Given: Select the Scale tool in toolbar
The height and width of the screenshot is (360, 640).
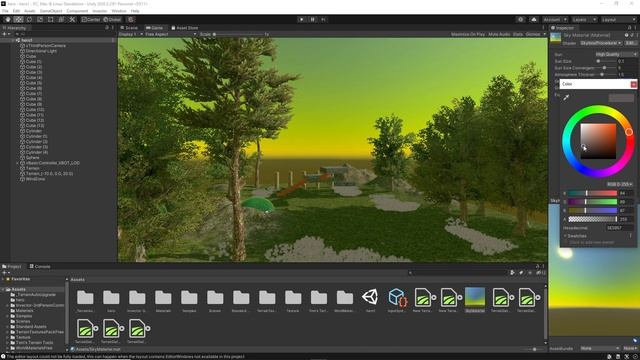Looking at the screenshot, I should click(40, 19).
